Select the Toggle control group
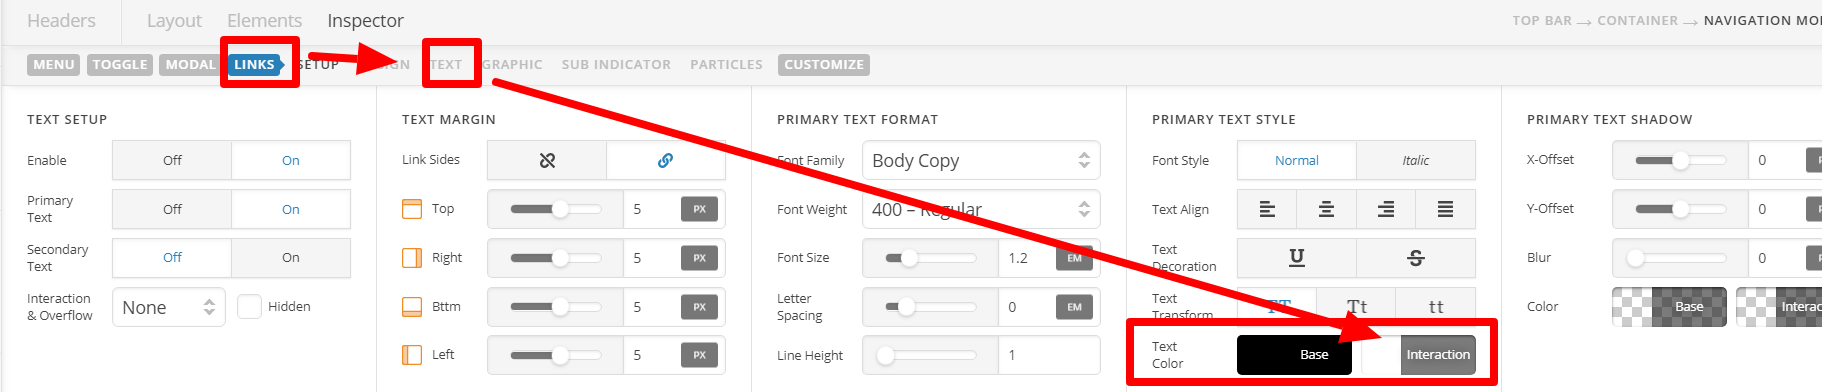1822x392 pixels. 120,65
